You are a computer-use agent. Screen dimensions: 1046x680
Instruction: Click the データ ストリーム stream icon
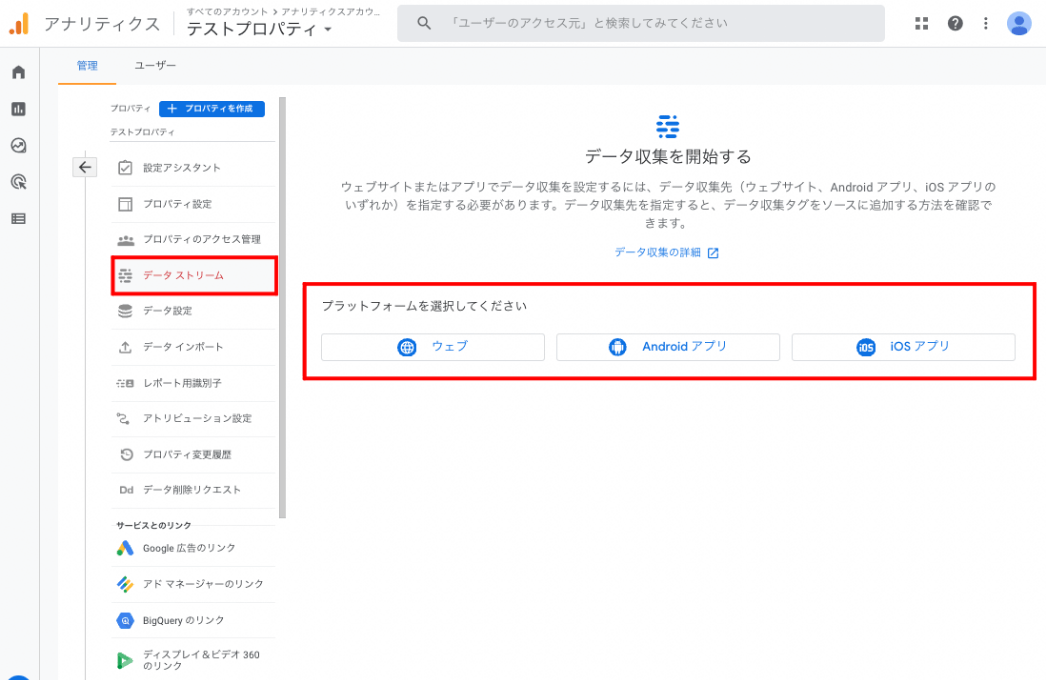pyautogui.click(x=125, y=275)
